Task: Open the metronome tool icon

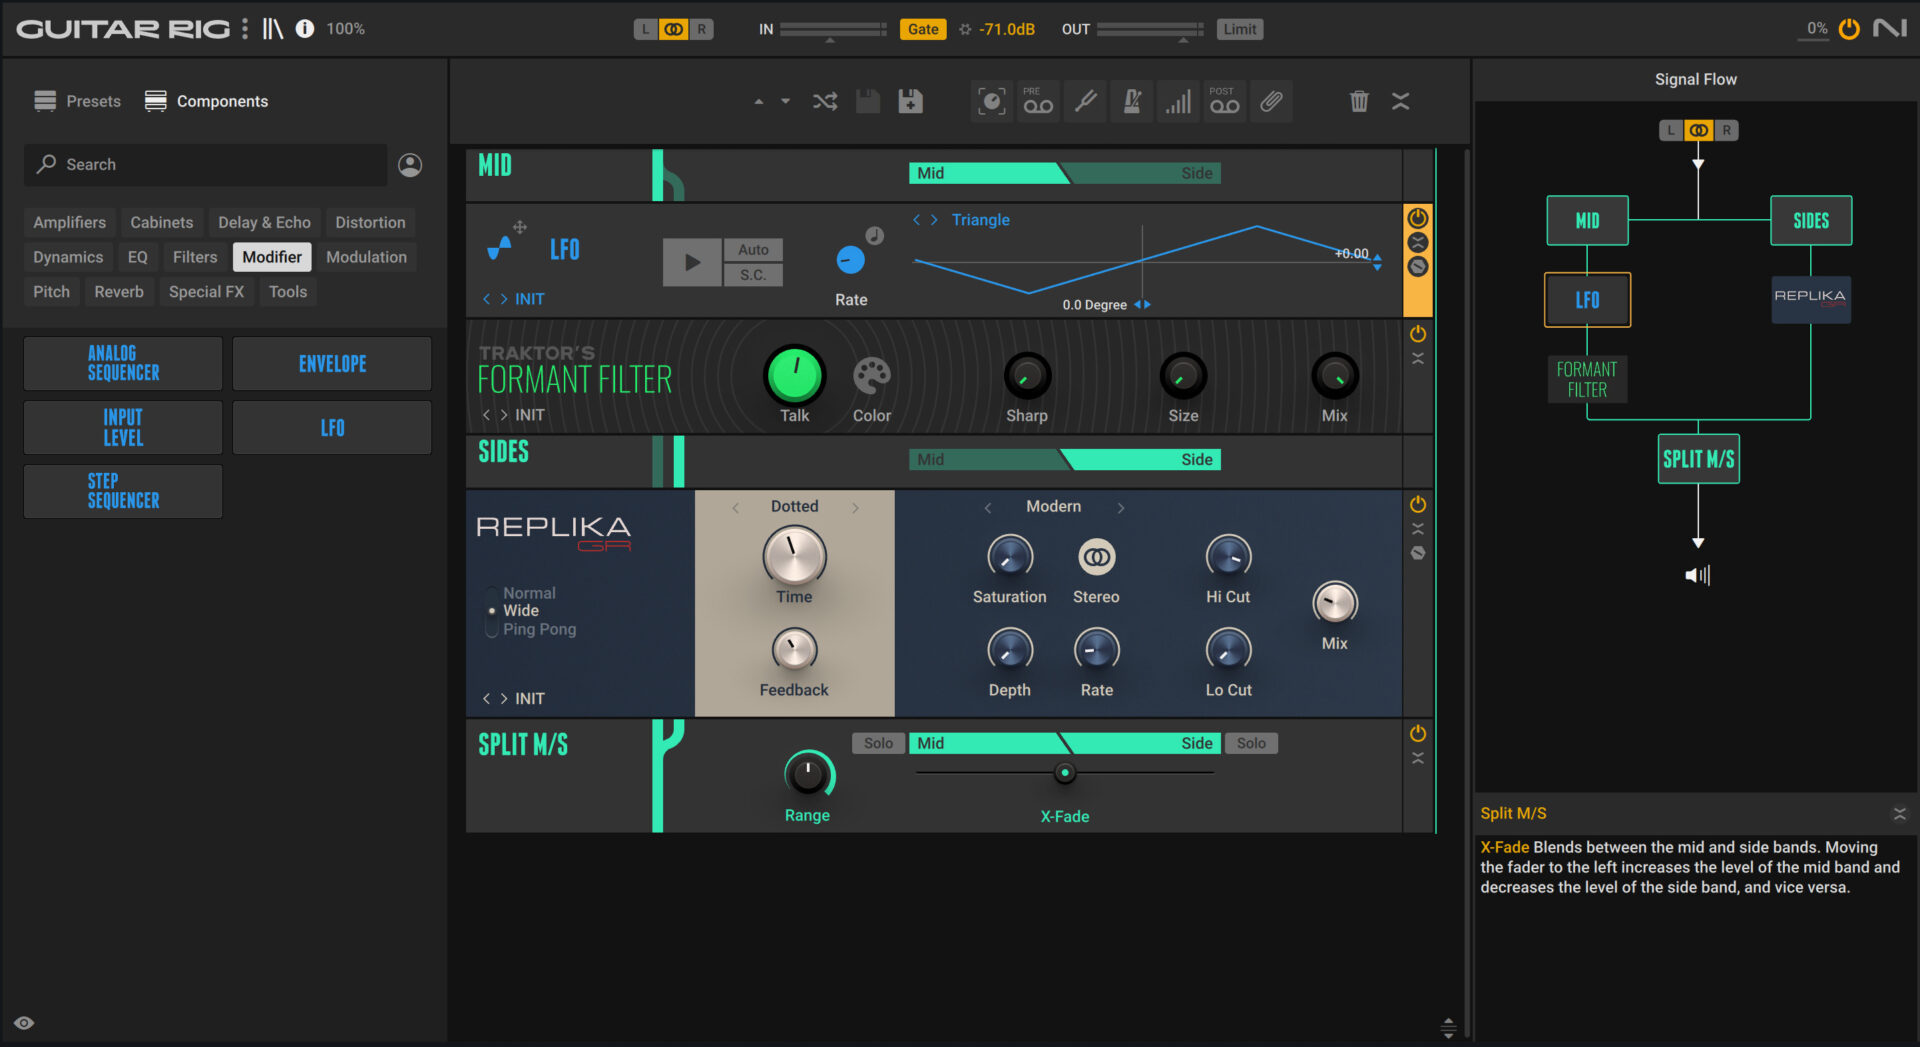Action: click(x=1132, y=101)
